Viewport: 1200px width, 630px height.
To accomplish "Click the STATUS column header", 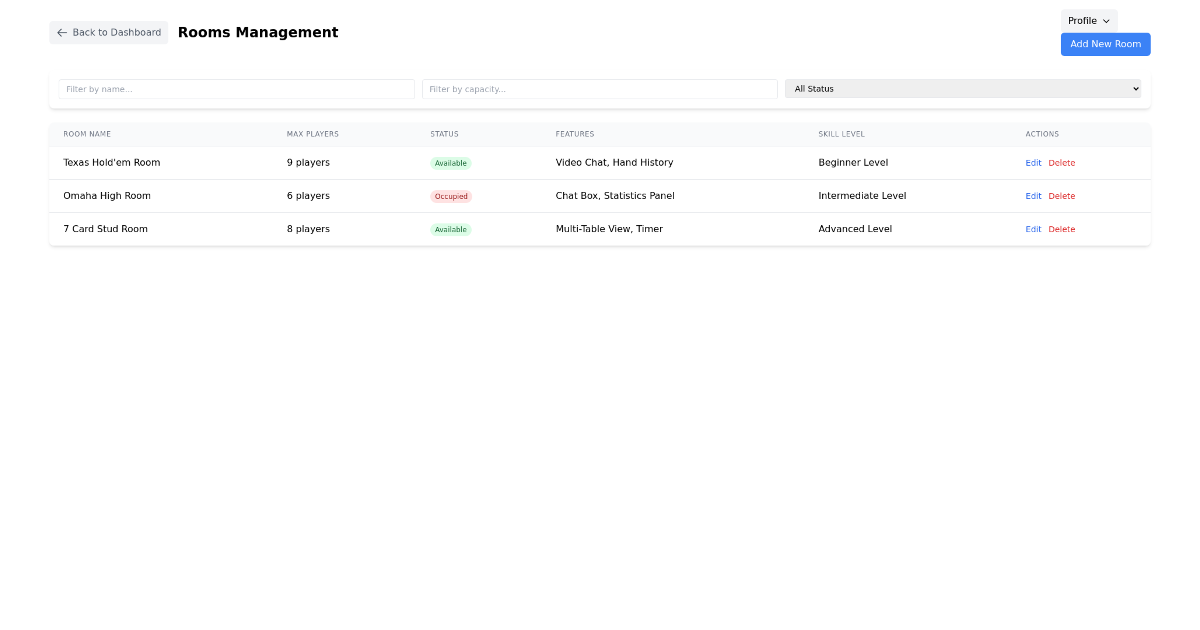I will [444, 133].
